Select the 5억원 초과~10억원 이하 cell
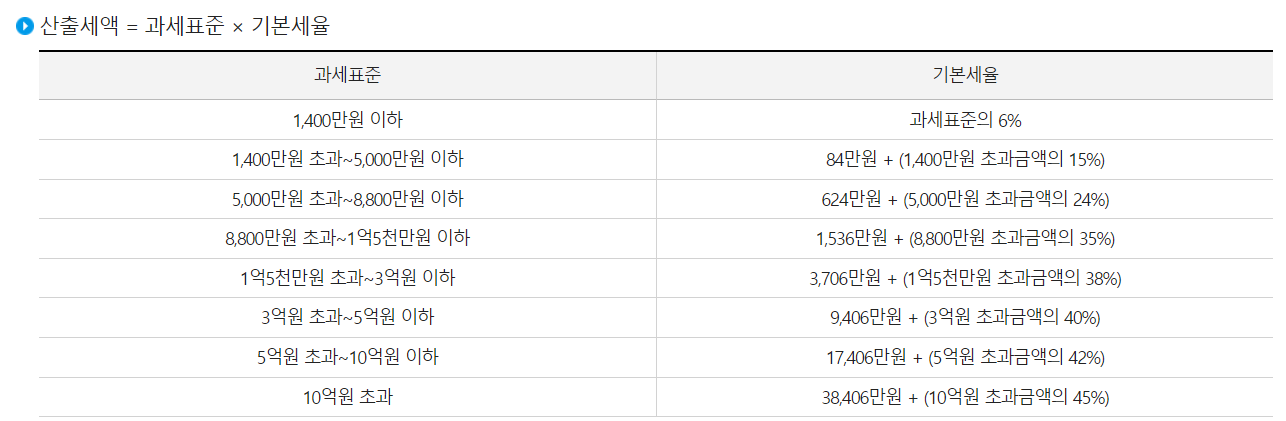 (347, 357)
